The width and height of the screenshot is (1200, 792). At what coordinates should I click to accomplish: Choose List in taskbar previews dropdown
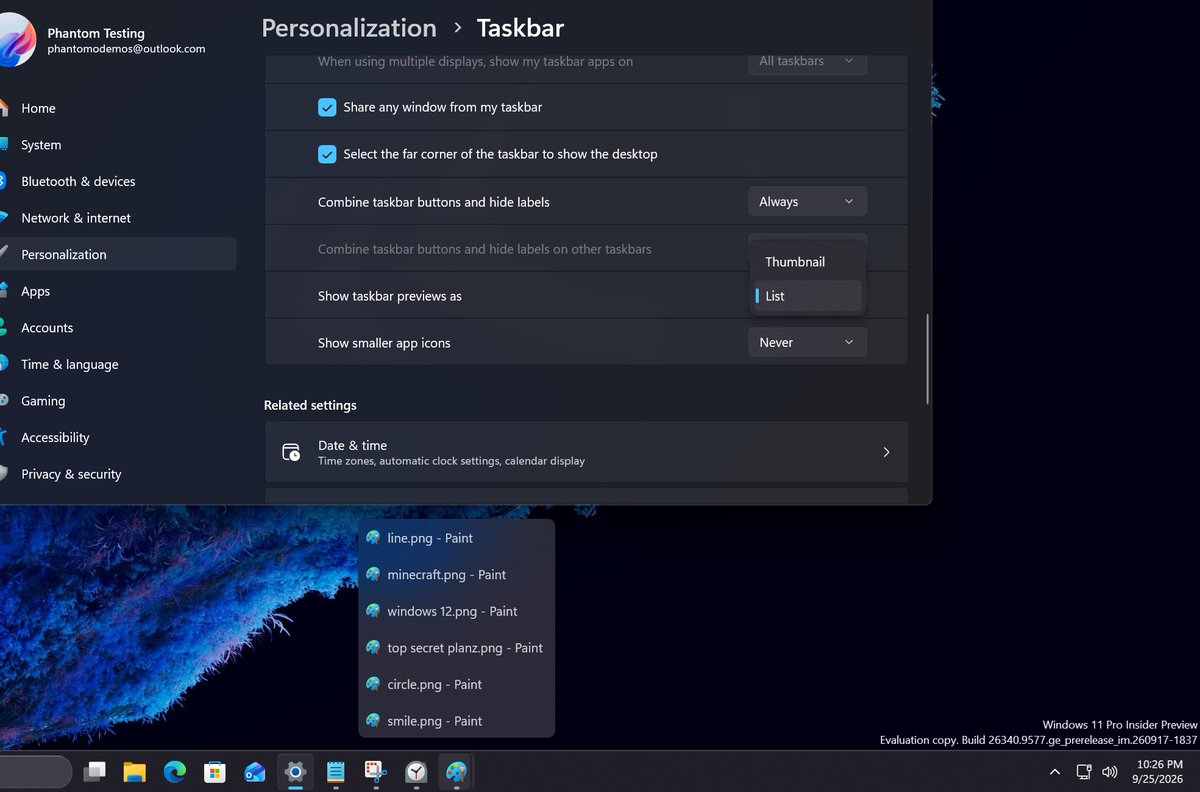point(807,296)
